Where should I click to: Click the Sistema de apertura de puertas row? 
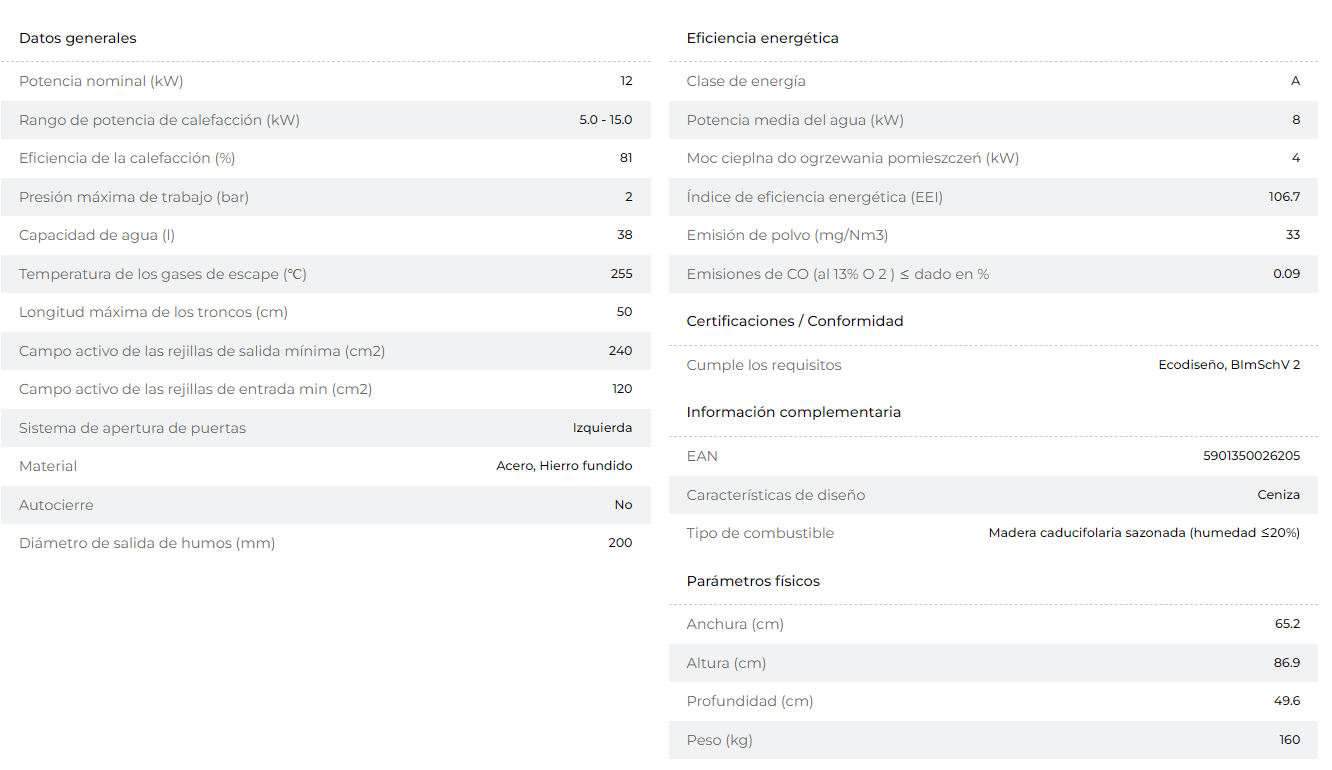tap(326, 428)
